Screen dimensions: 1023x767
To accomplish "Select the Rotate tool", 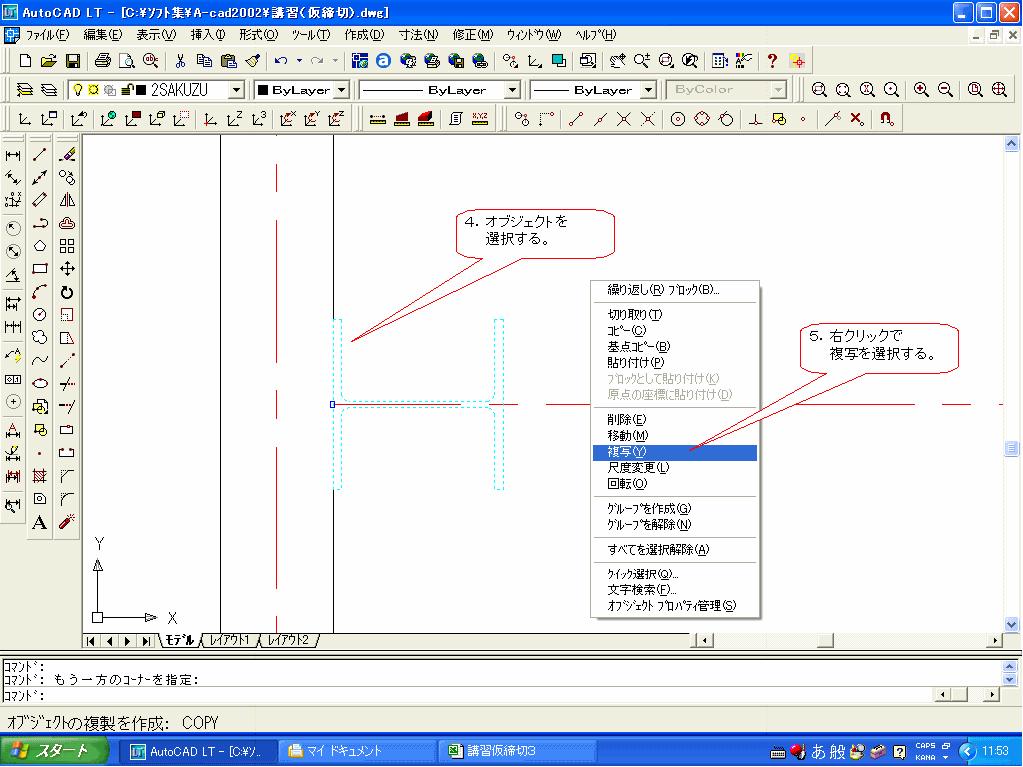I will coord(67,292).
